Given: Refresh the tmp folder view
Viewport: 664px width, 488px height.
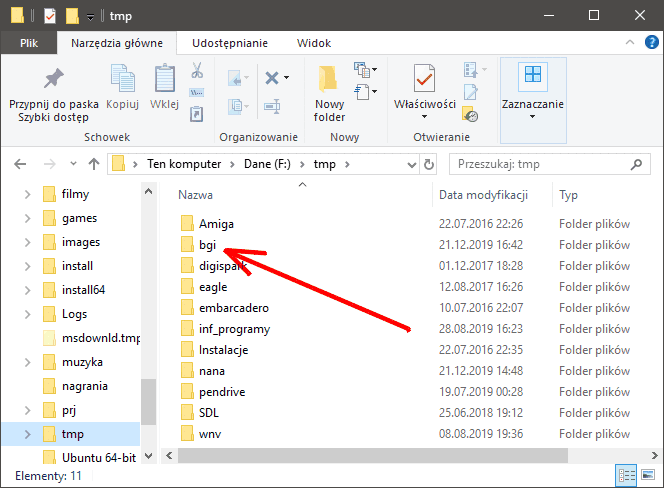Looking at the screenshot, I should [x=429, y=164].
